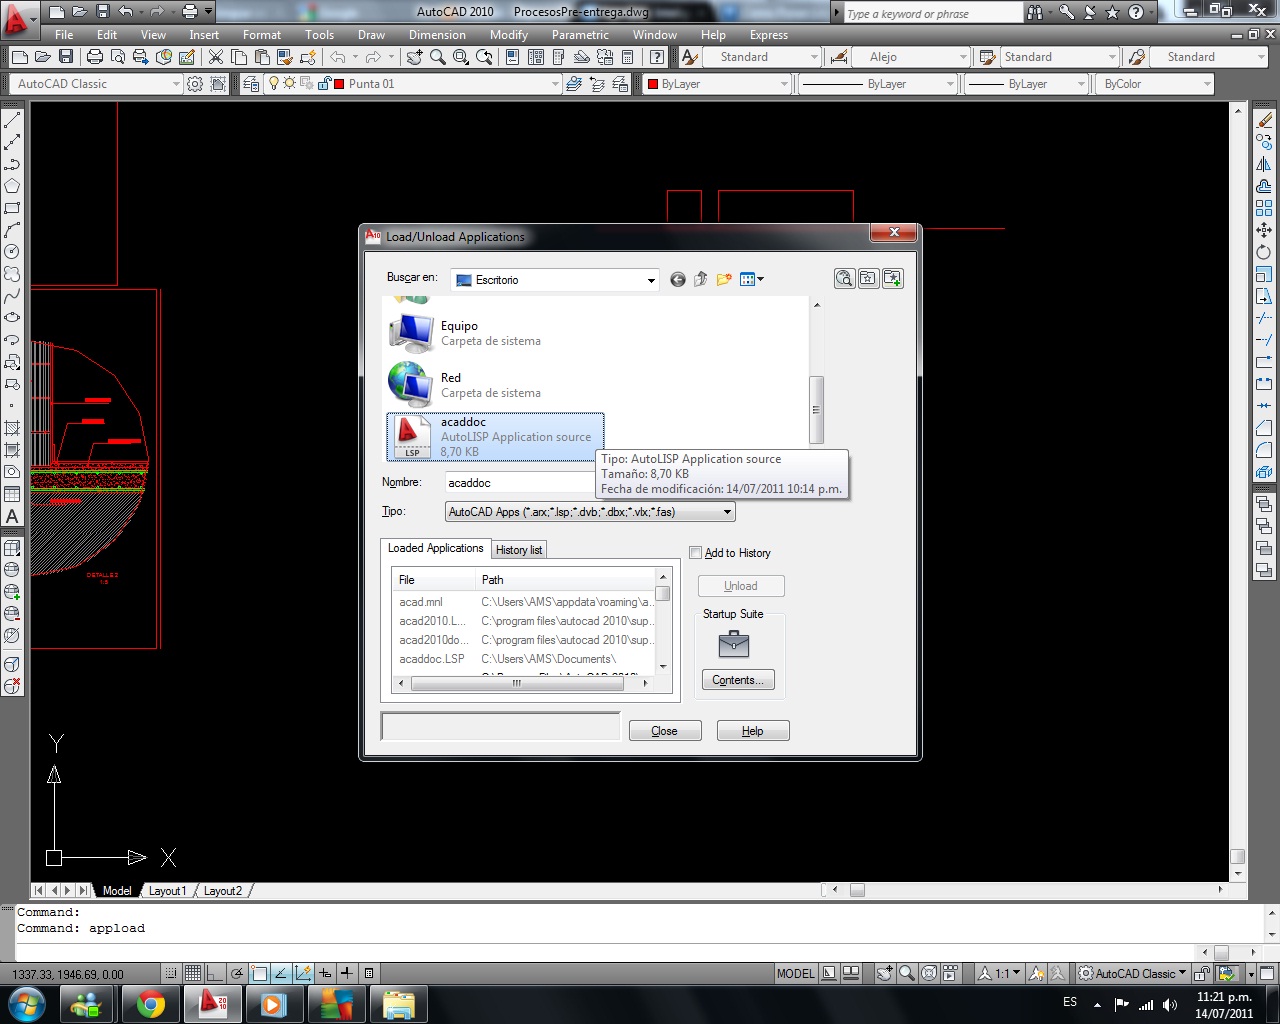Image resolution: width=1280 pixels, height=1024 pixels.
Task: Expand the Tipo file type dropdown
Action: (x=728, y=512)
